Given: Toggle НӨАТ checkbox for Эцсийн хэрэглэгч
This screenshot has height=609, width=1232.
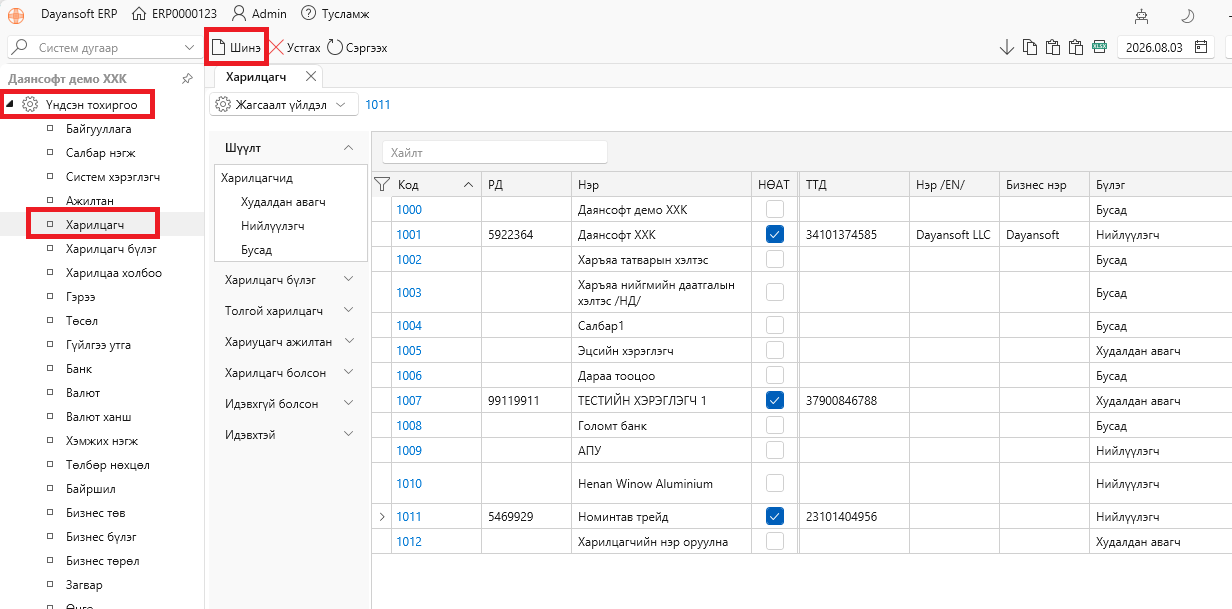Looking at the screenshot, I should click(774, 351).
